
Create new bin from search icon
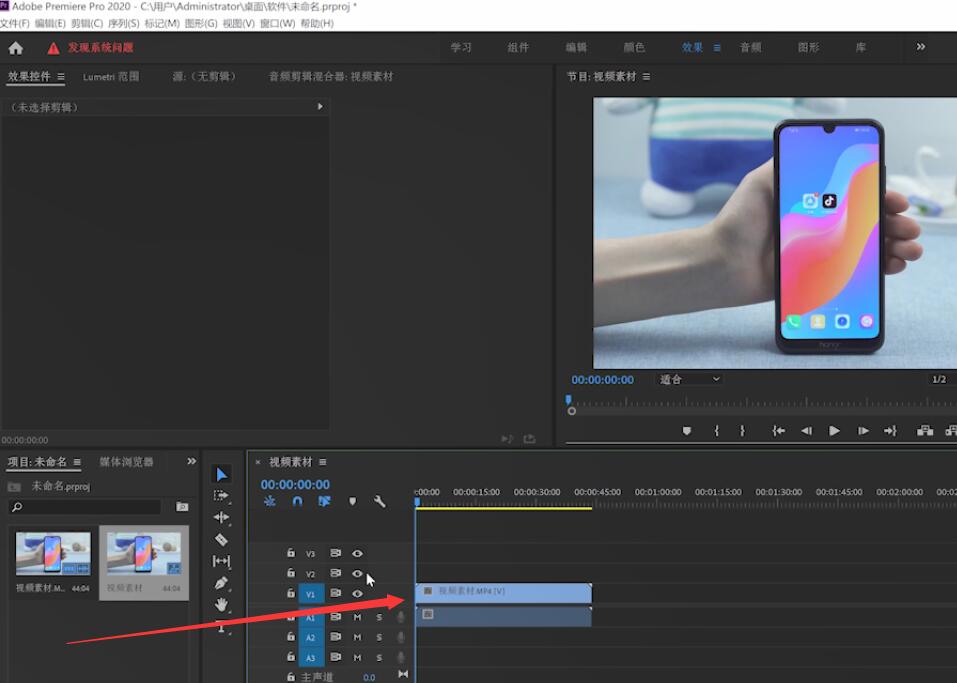coord(182,507)
